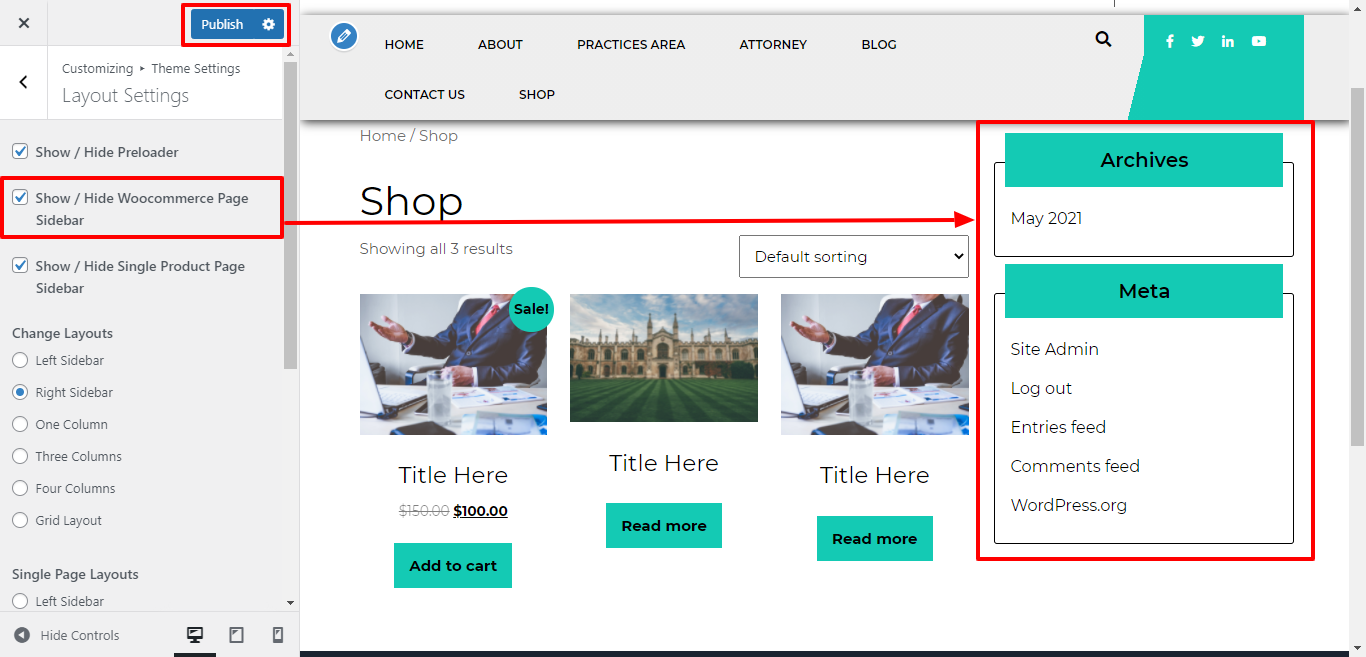Switch to tablet preview device icon
The width and height of the screenshot is (1366, 657).
[x=237, y=635]
